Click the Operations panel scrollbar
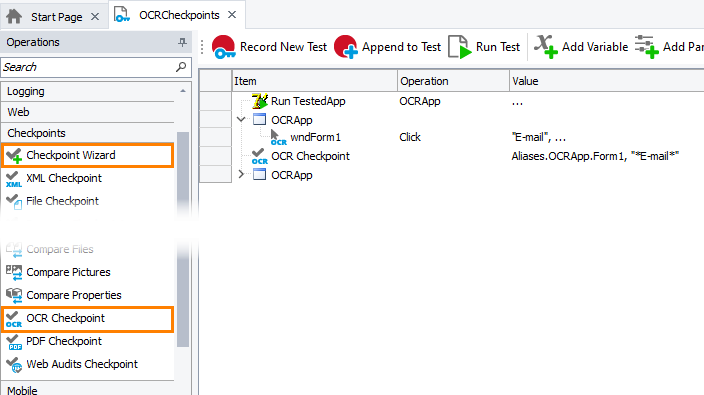This screenshot has width=704, height=395. coord(183,239)
